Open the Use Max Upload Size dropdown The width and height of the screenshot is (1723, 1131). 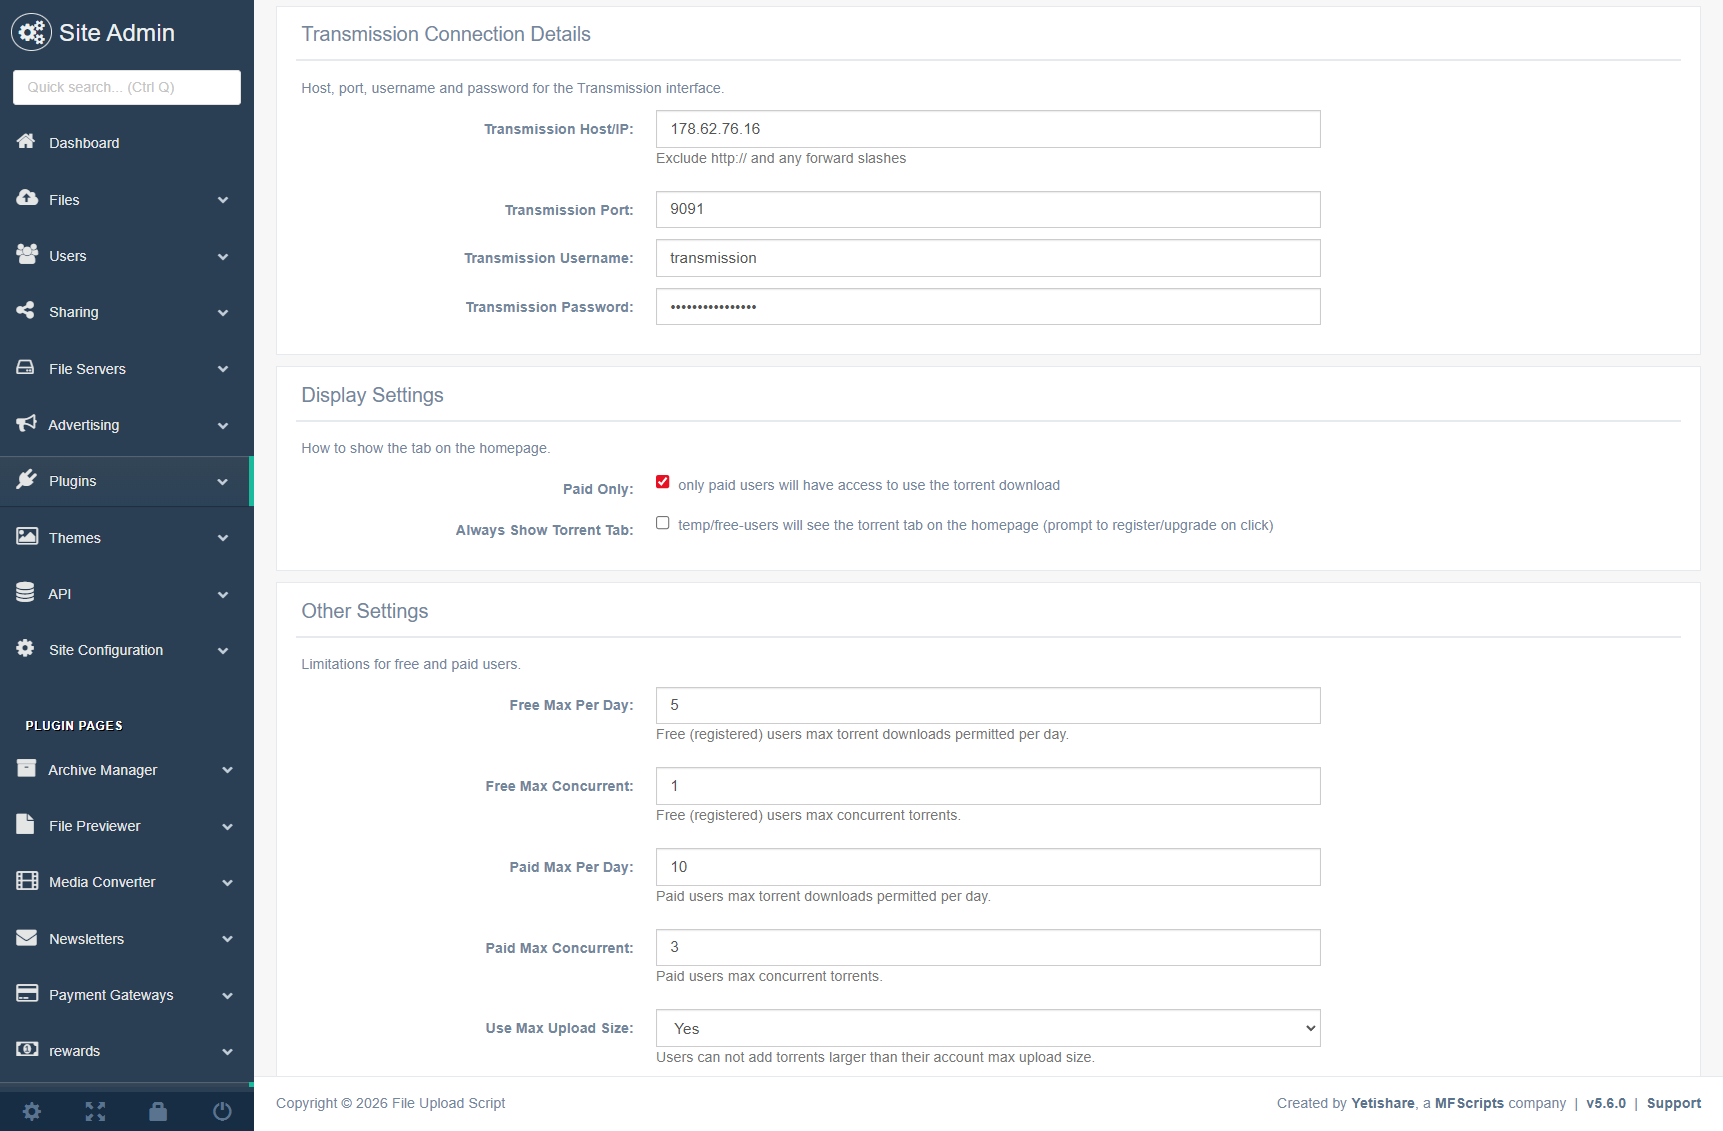(987, 1028)
